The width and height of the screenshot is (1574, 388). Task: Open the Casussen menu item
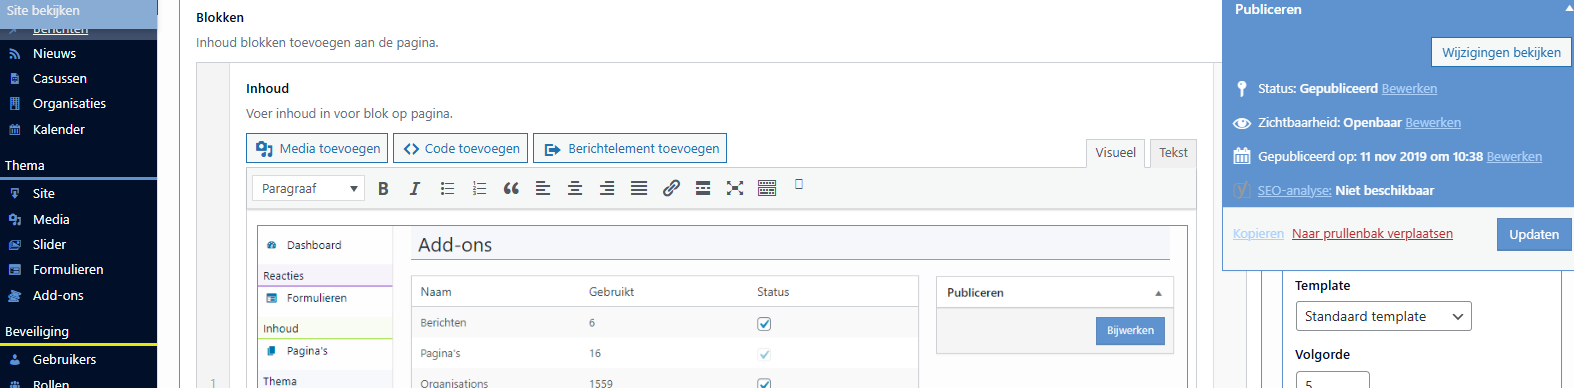(x=59, y=79)
